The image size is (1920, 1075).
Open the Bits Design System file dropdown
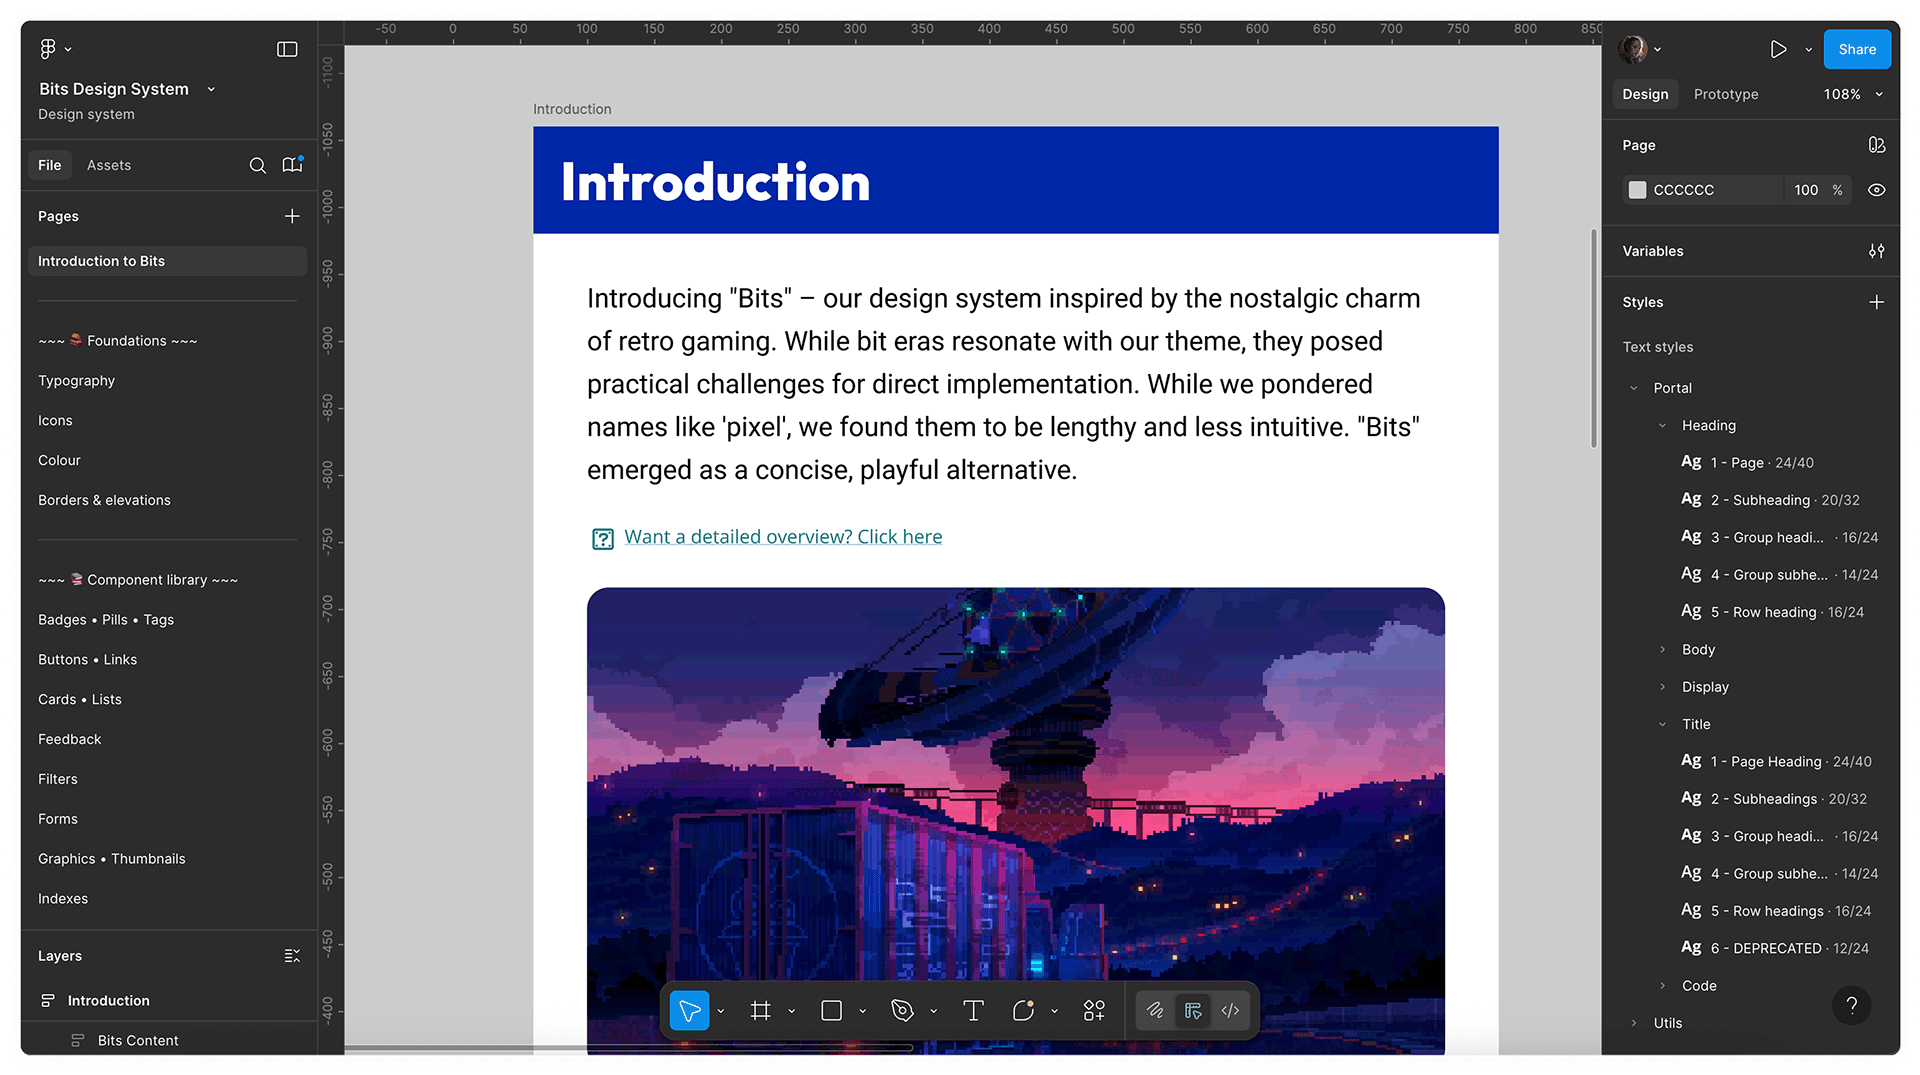tap(211, 89)
